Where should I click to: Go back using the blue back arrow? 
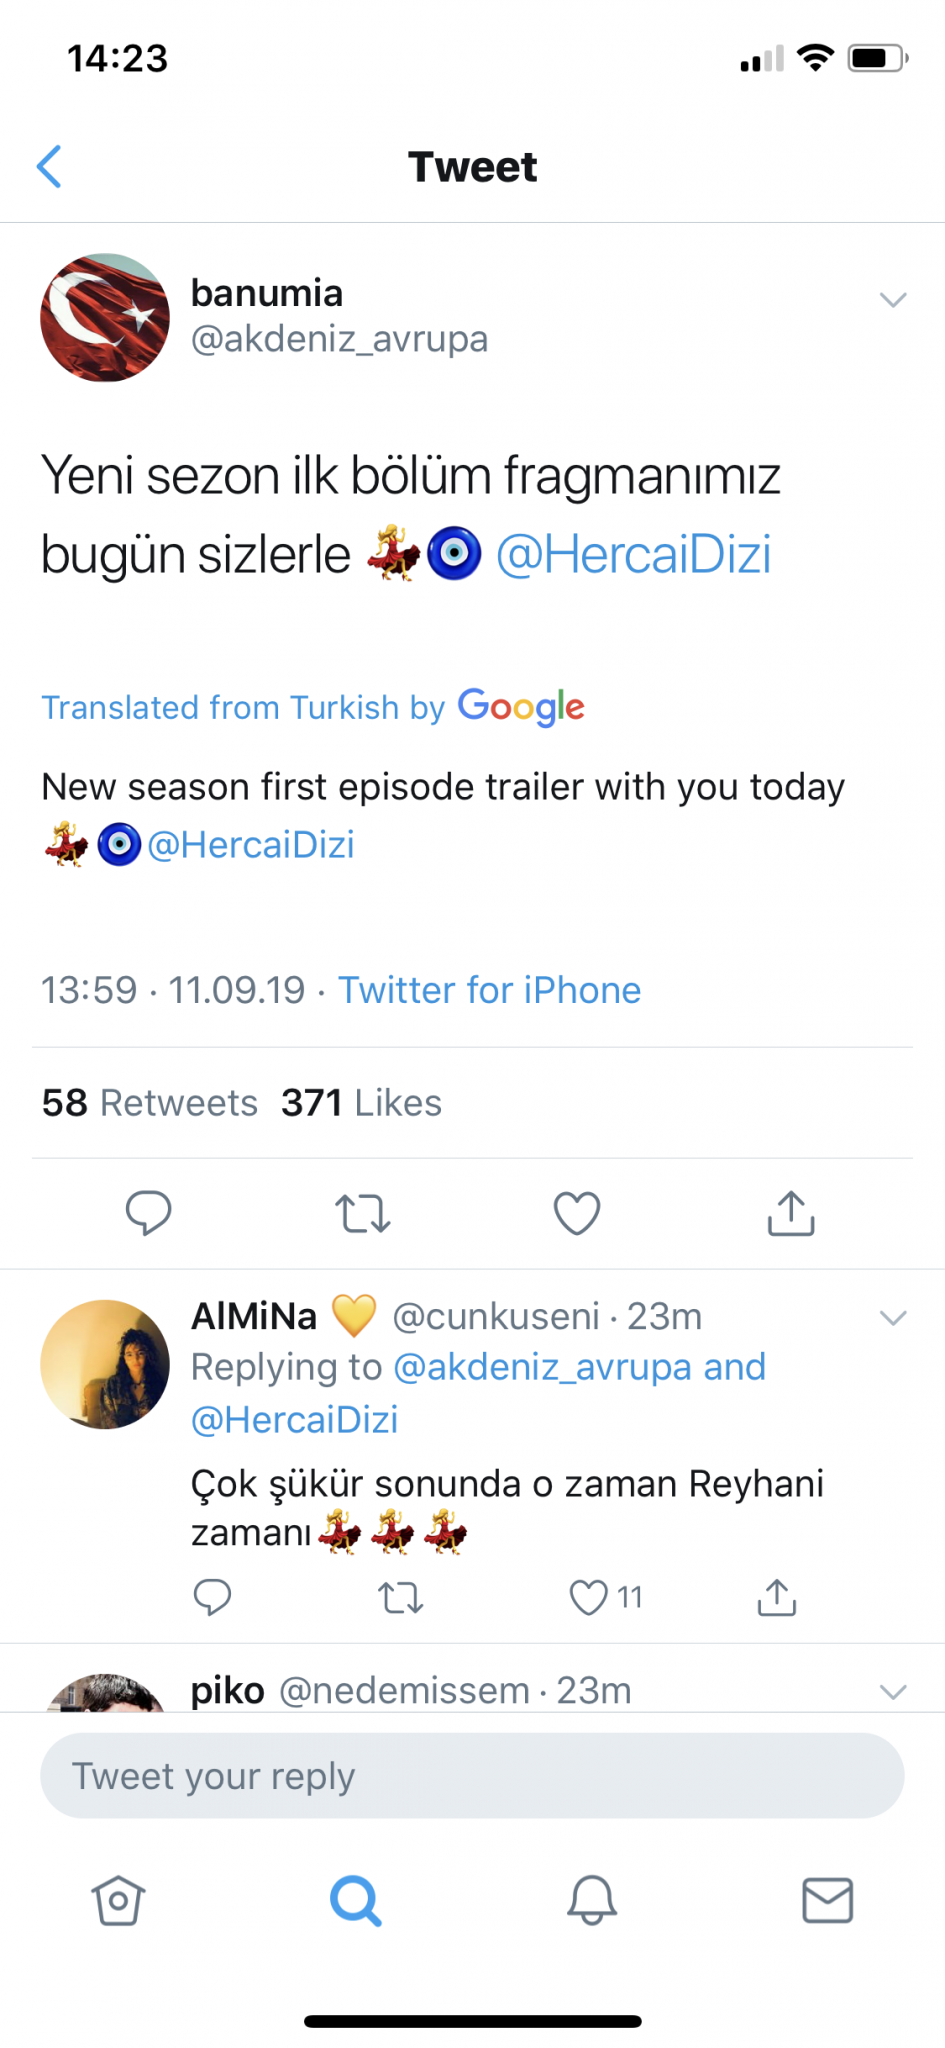[50, 166]
